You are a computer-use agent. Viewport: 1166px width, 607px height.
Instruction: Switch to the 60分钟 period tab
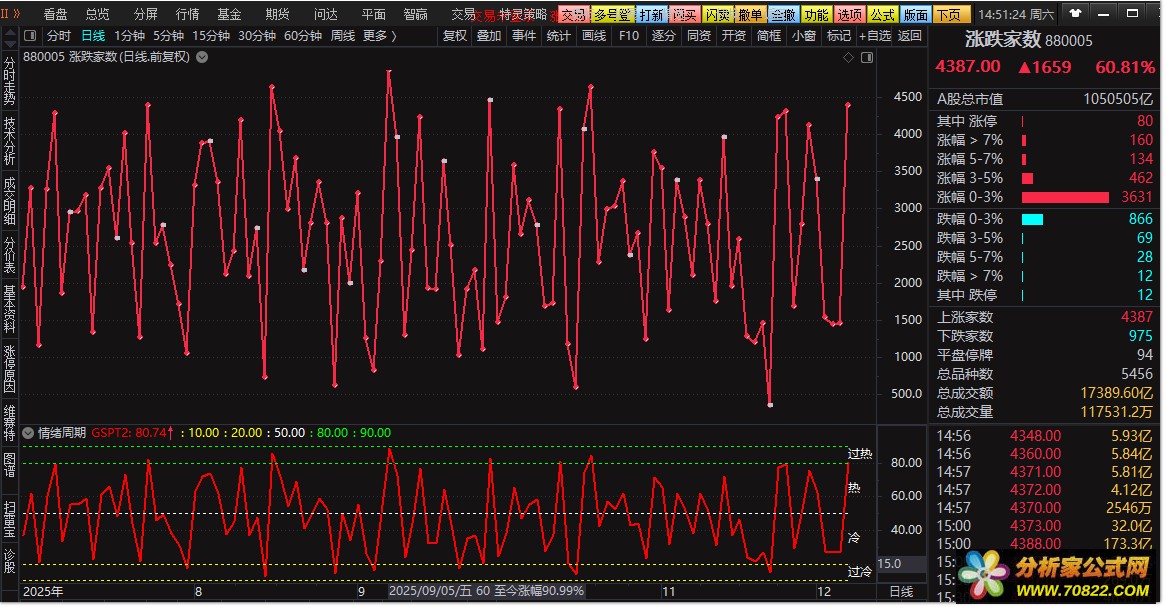[x=303, y=36]
